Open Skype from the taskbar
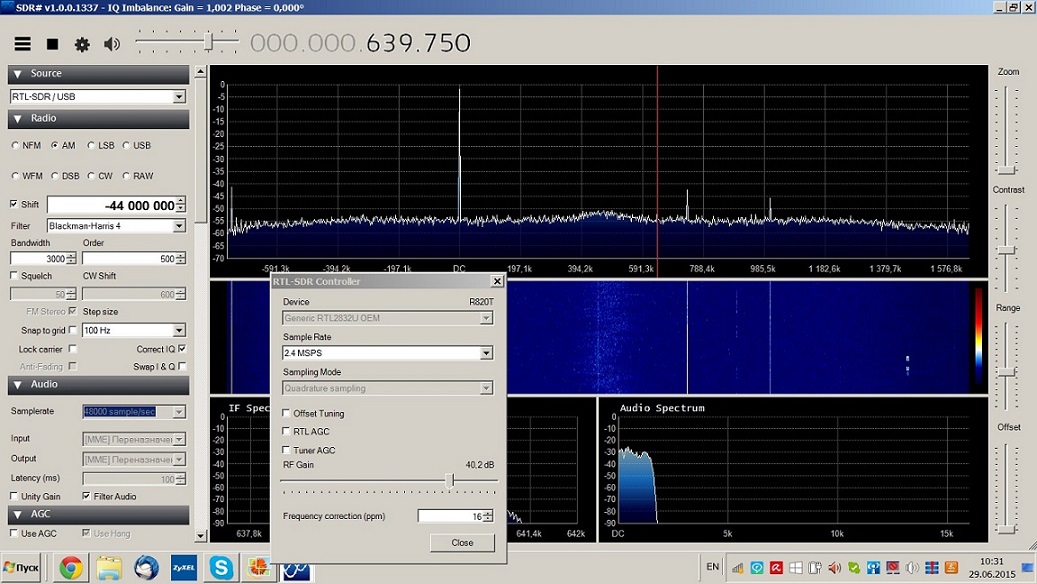Screen dimensions: 1037x584 tap(221, 567)
